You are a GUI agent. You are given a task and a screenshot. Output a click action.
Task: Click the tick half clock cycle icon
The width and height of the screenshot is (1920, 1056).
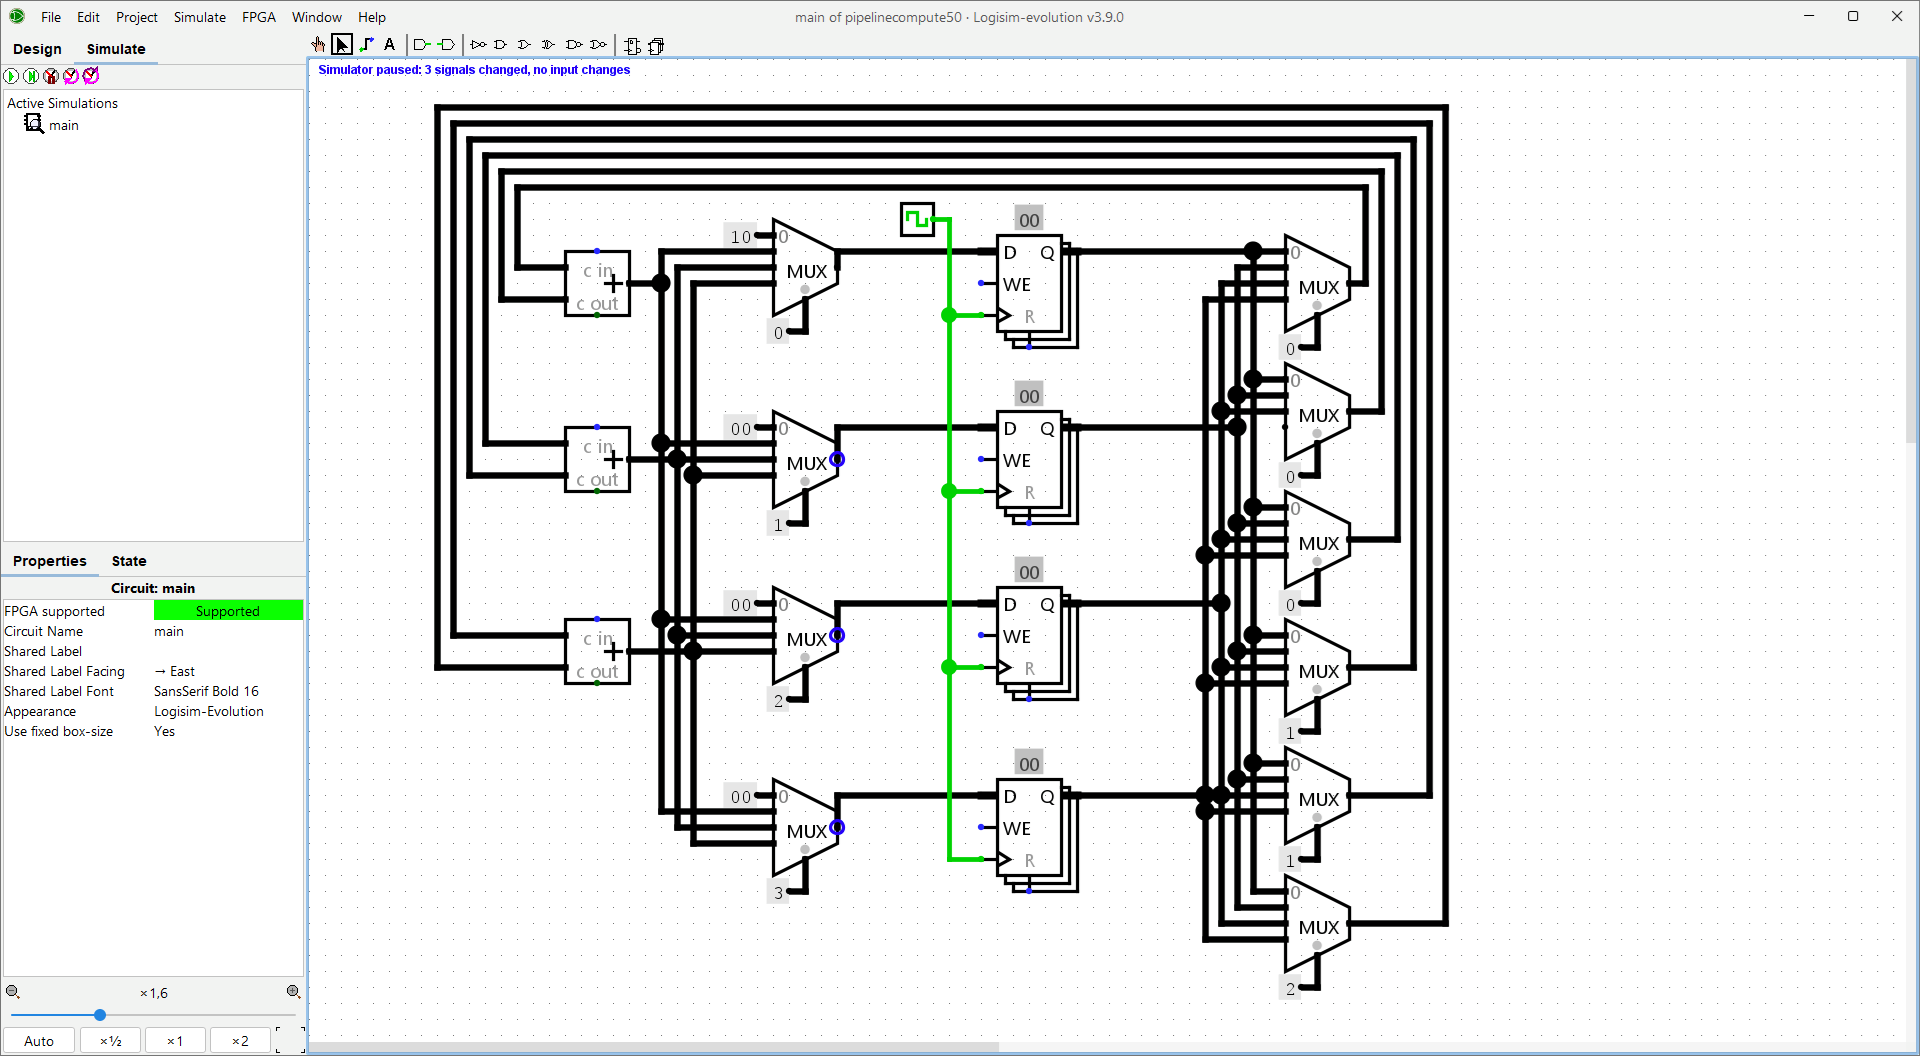click(x=71, y=76)
